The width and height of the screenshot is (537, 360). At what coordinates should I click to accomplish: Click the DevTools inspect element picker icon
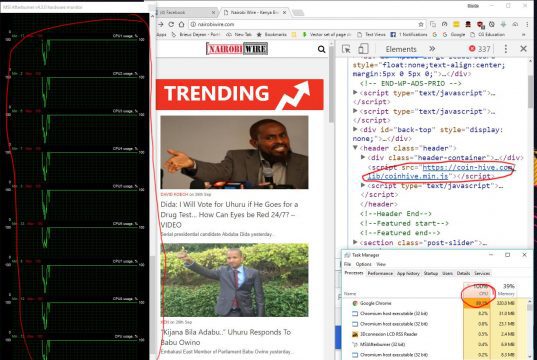[346, 49]
